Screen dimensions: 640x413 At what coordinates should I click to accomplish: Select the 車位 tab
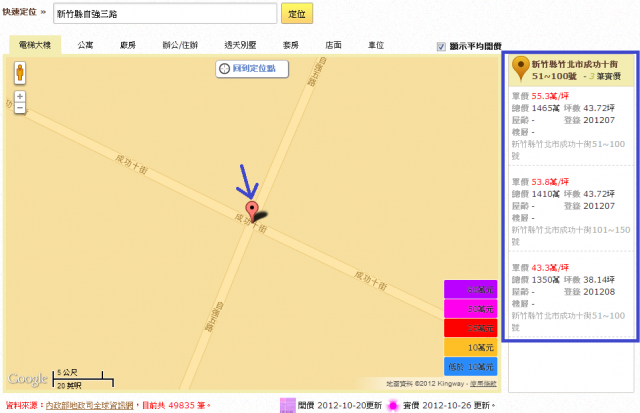click(376, 45)
